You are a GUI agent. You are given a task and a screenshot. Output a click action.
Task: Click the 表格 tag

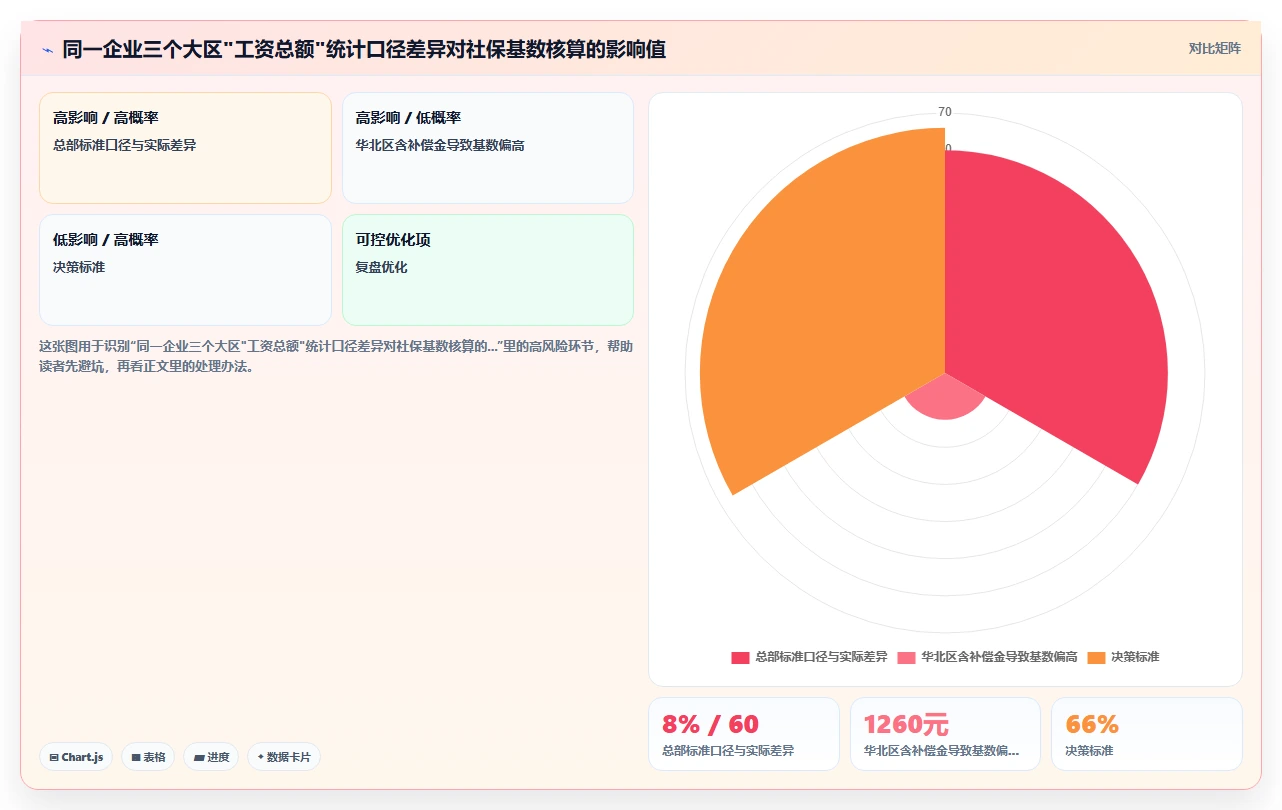pos(148,757)
